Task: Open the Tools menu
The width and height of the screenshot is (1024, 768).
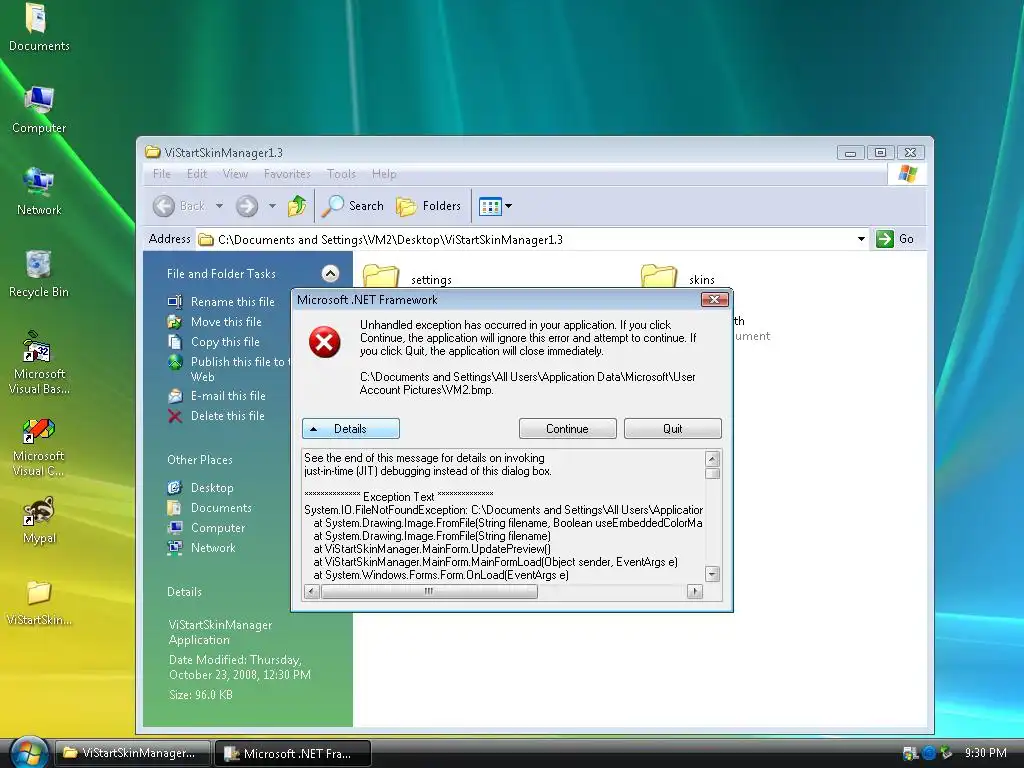Action: (x=341, y=174)
